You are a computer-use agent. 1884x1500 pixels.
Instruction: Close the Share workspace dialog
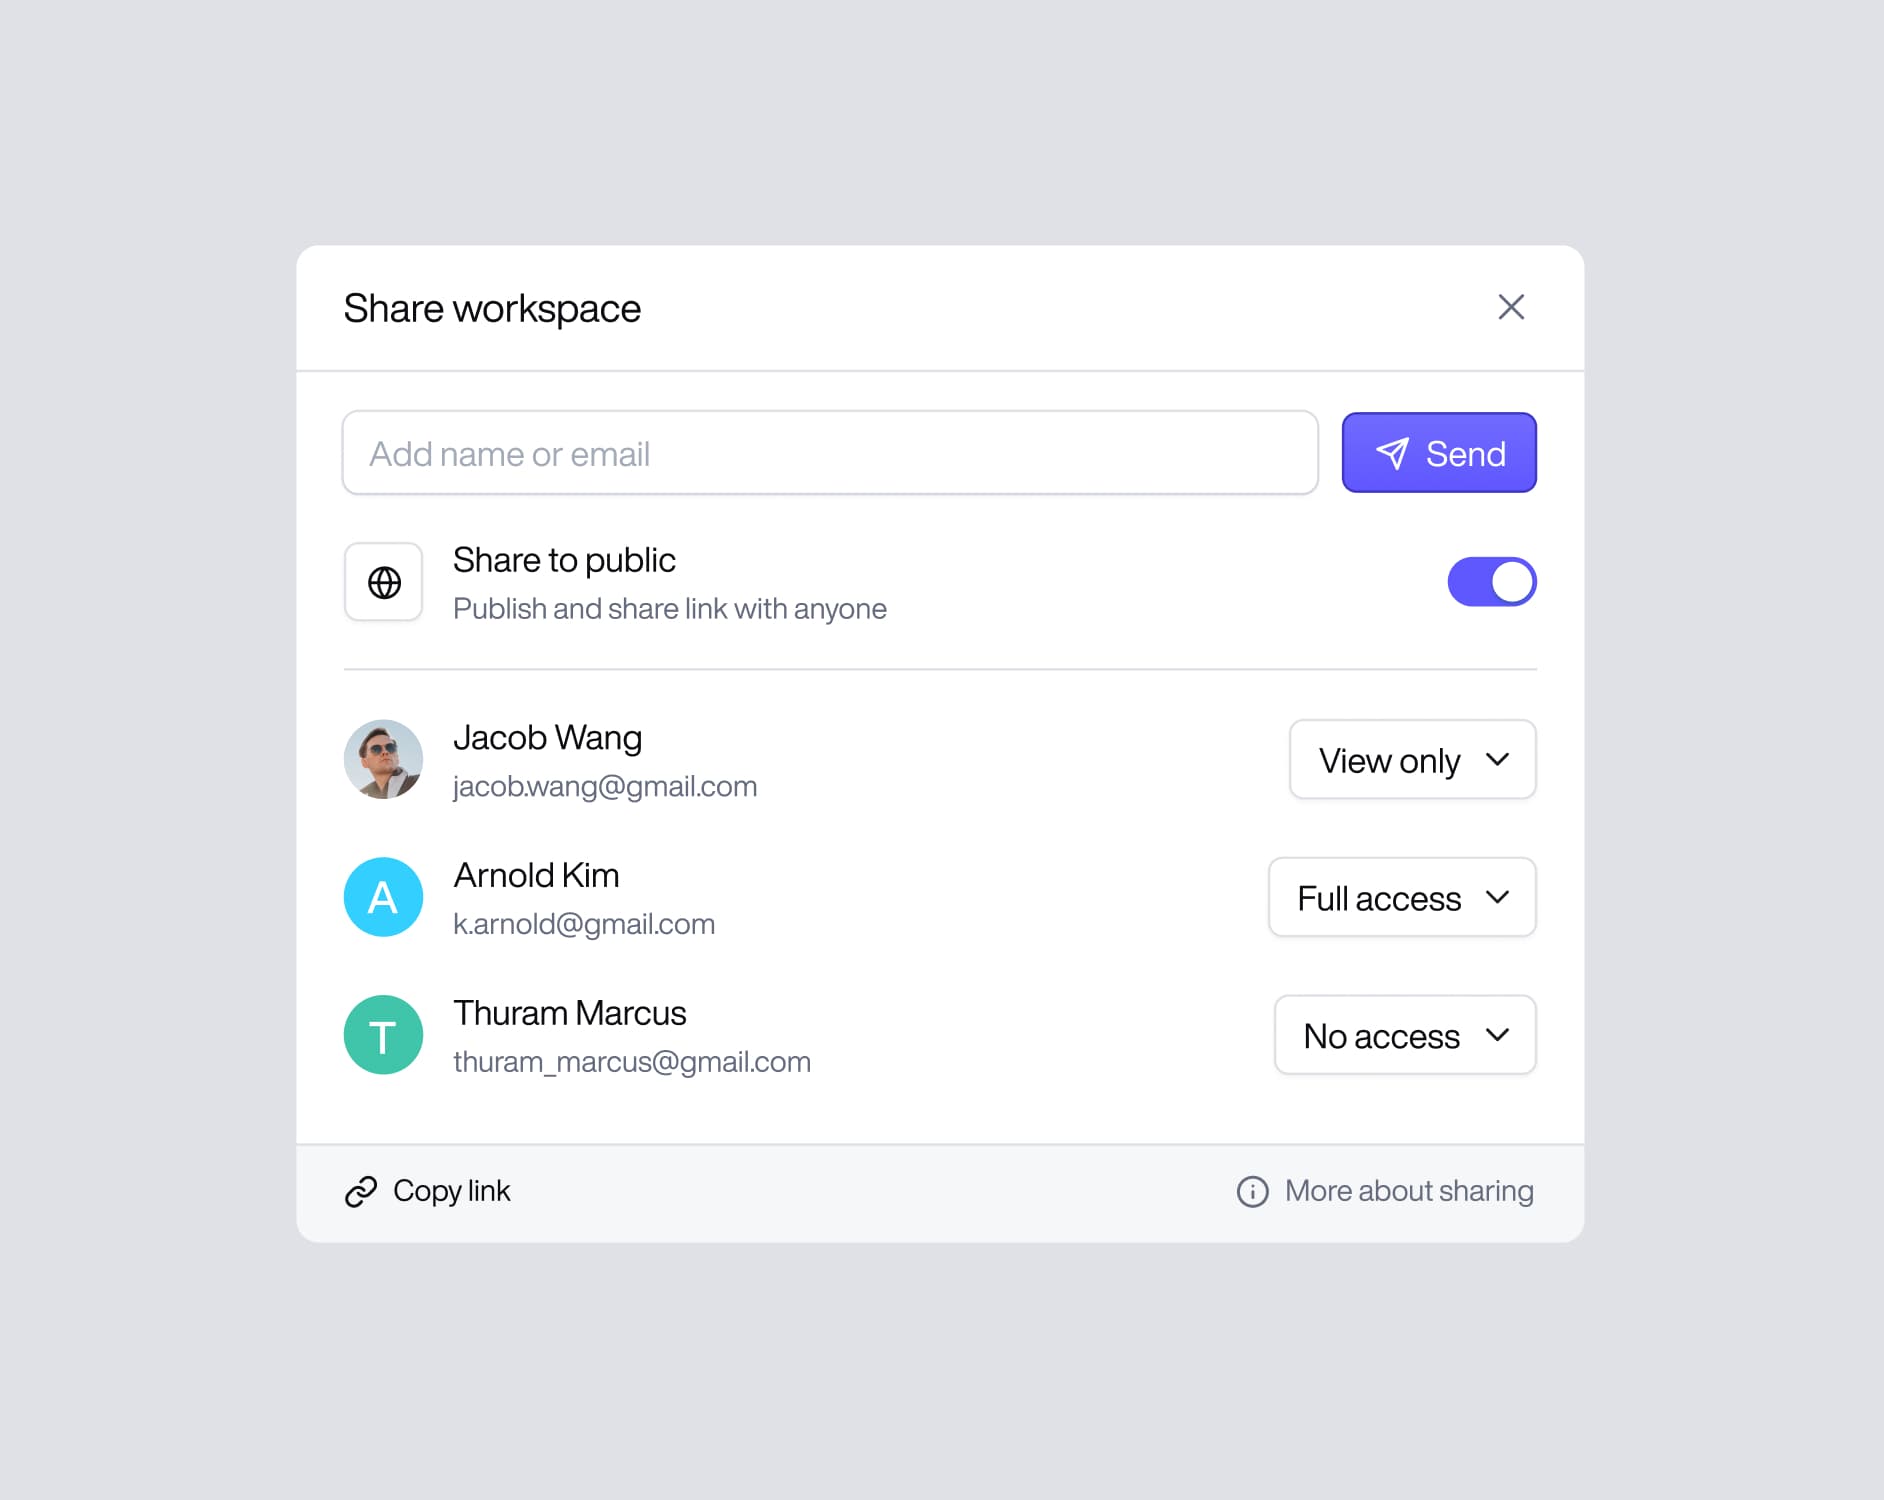pyautogui.click(x=1510, y=307)
